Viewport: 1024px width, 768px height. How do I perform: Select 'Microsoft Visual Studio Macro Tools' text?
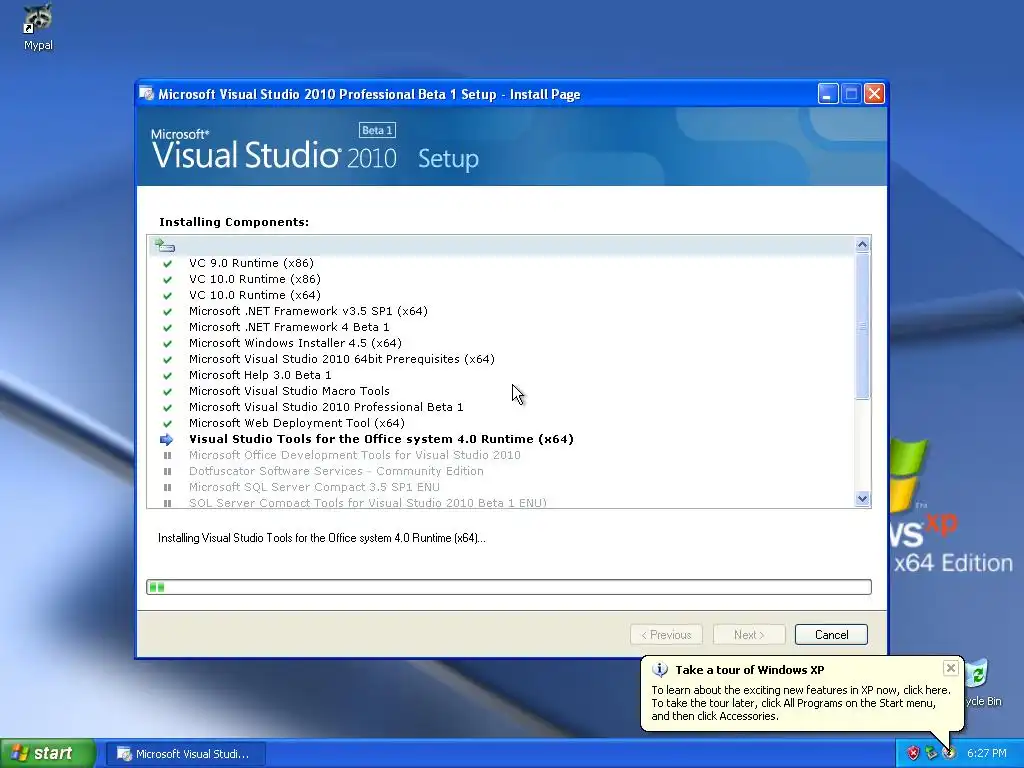tap(289, 391)
